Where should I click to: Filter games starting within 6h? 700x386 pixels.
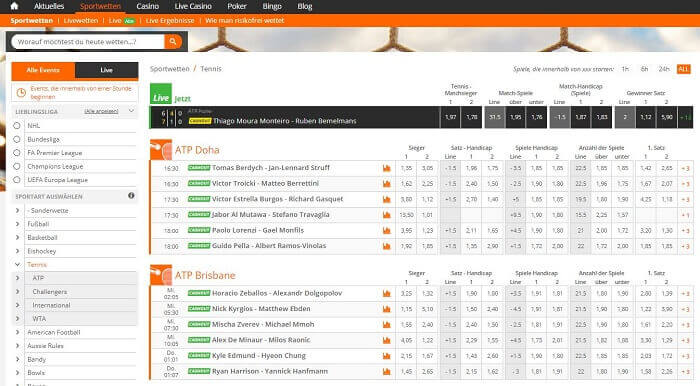[x=644, y=69]
